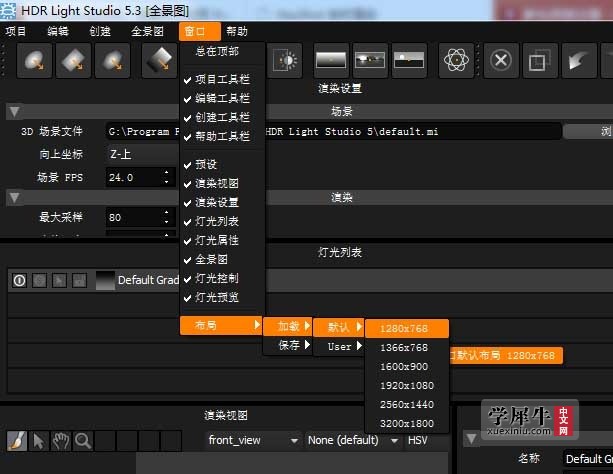Uncheck 预设 panel option
The image size is (613, 474).
pos(222,164)
